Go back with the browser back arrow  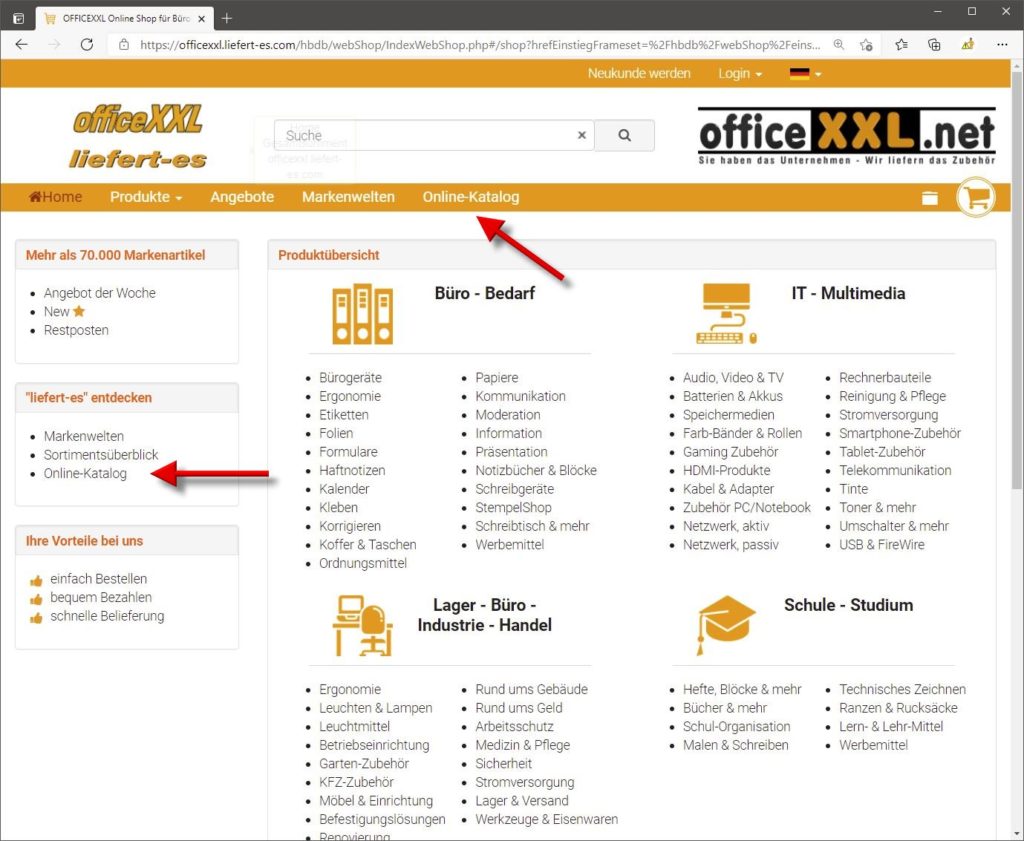22,44
